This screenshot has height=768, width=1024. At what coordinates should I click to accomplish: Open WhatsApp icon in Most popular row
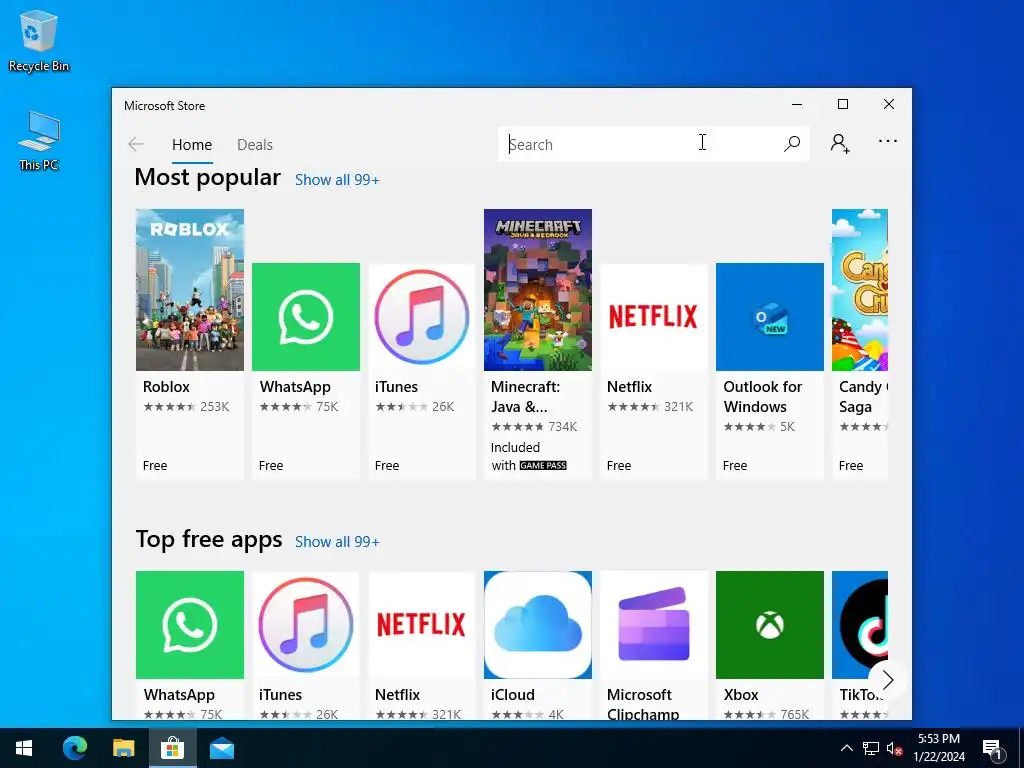[306, 317]
